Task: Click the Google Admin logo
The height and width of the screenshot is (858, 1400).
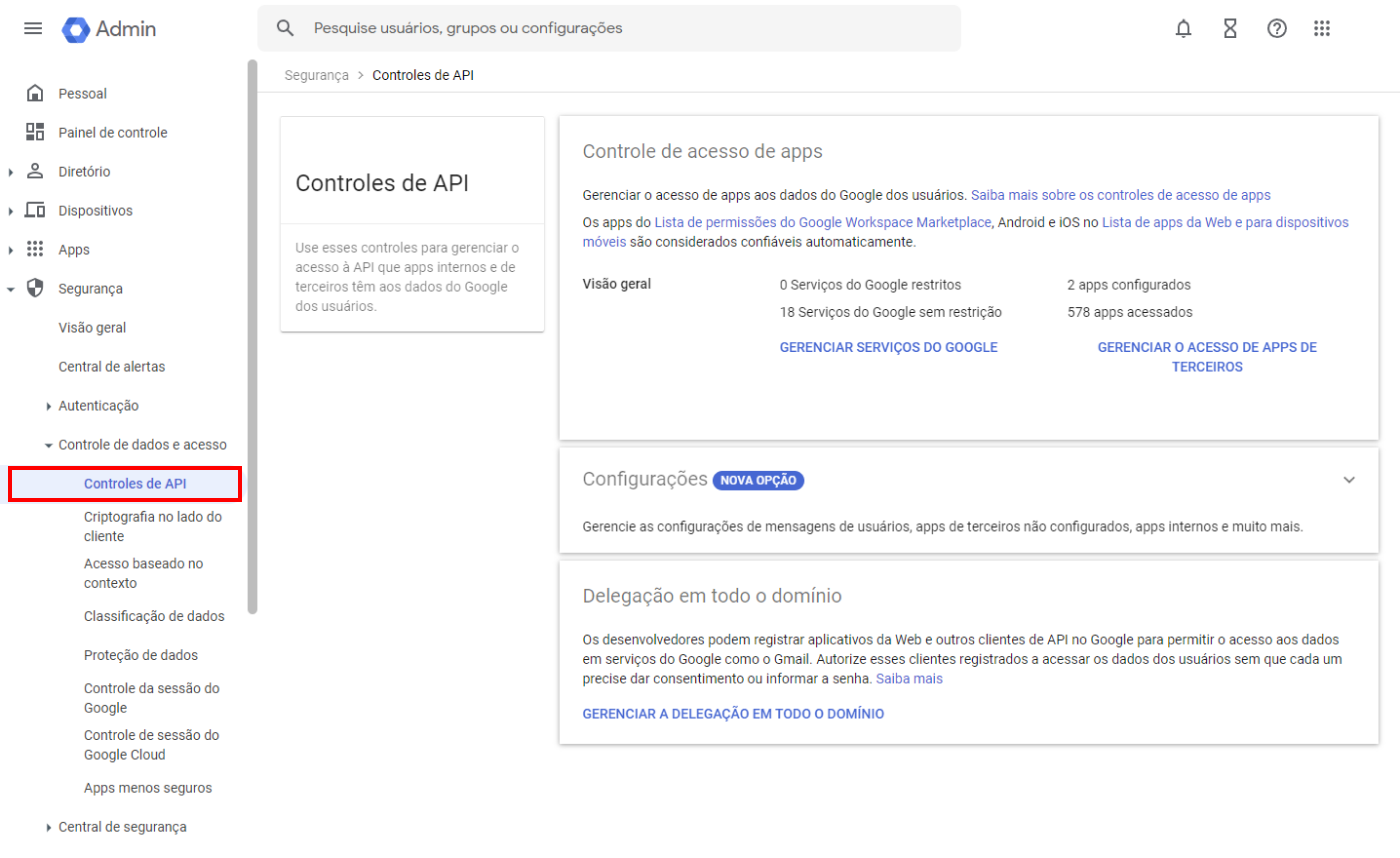Action: point(109,29)
